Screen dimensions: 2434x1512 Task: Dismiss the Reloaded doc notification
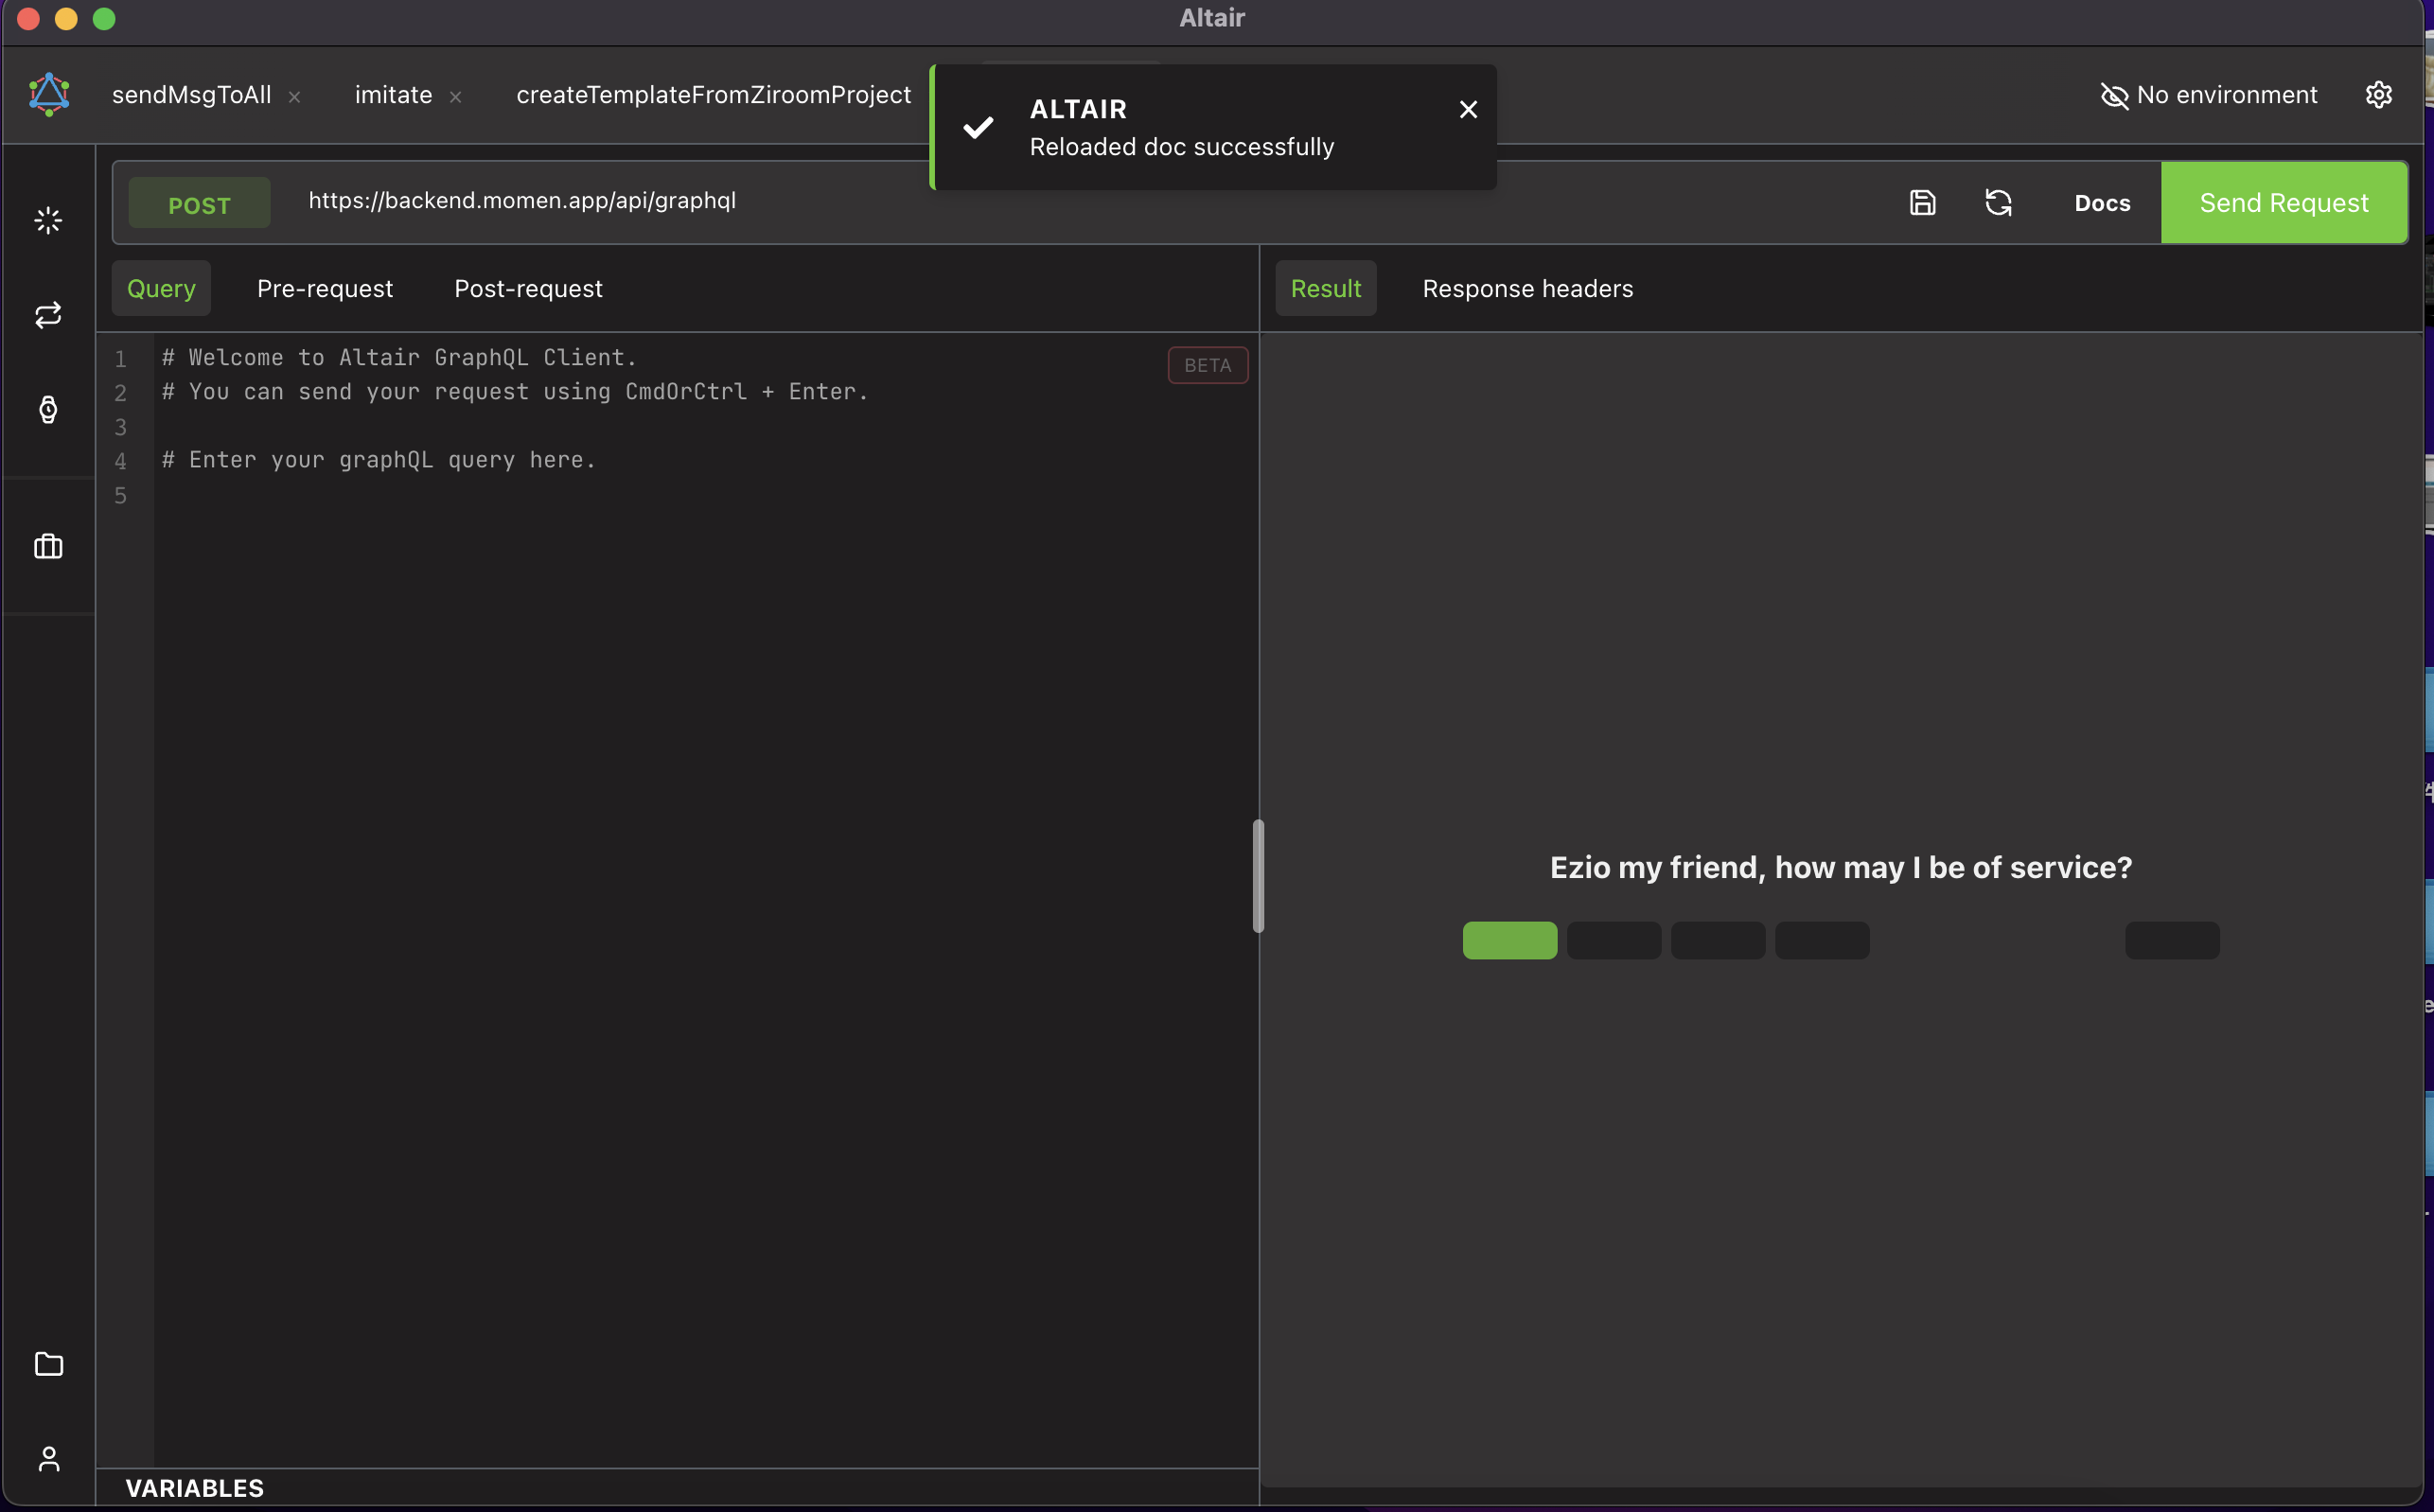1468,109
